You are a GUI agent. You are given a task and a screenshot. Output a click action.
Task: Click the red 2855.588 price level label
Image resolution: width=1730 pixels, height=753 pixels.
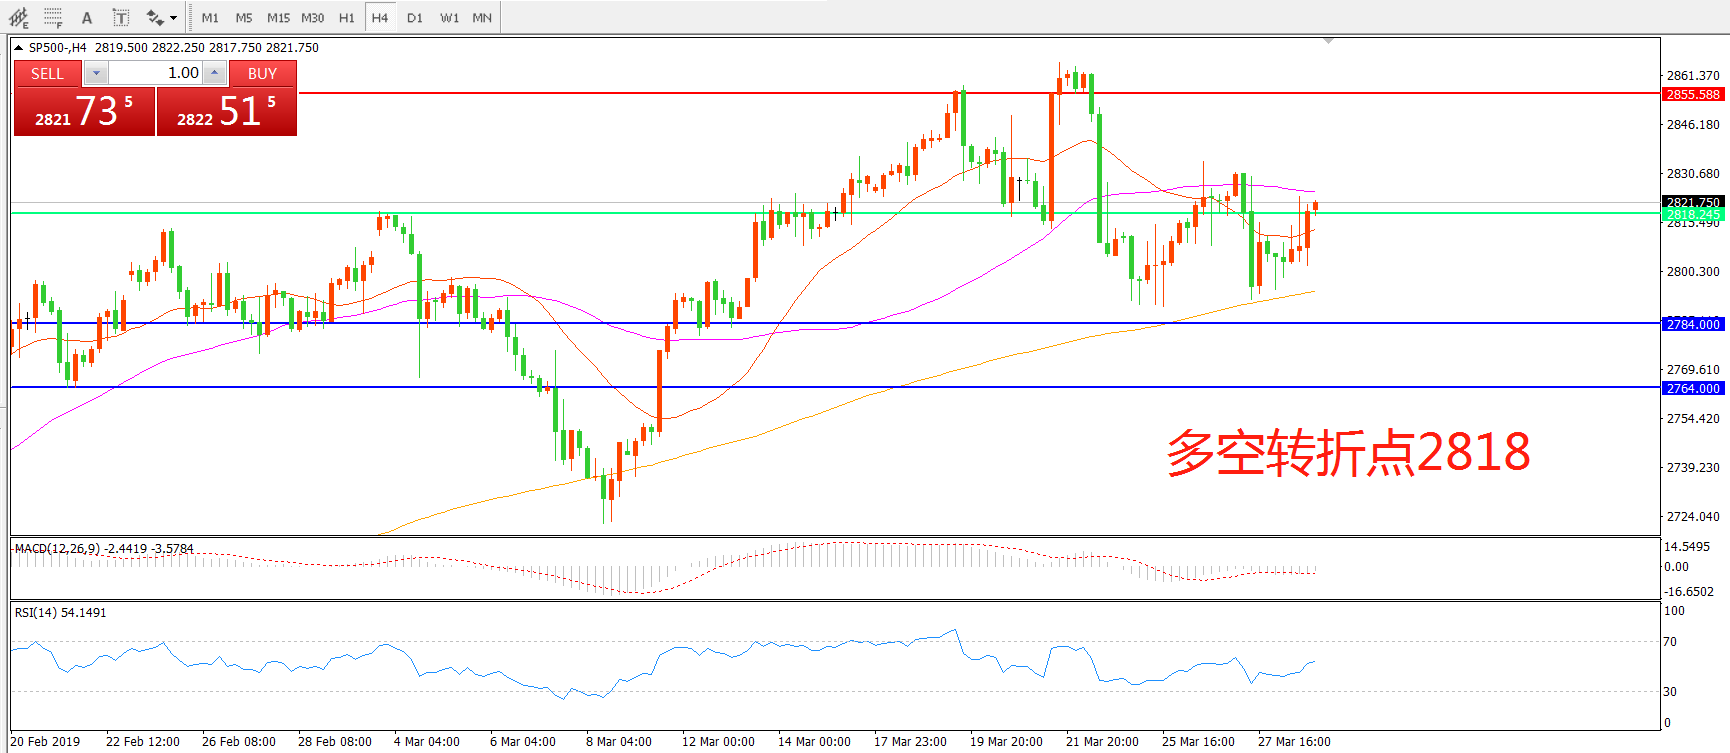click(x=1693, y=94)
